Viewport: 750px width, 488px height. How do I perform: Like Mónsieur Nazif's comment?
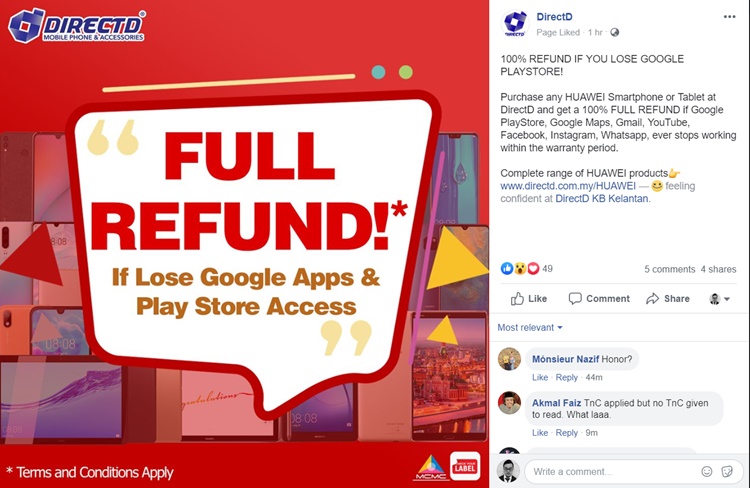point(540,377)
